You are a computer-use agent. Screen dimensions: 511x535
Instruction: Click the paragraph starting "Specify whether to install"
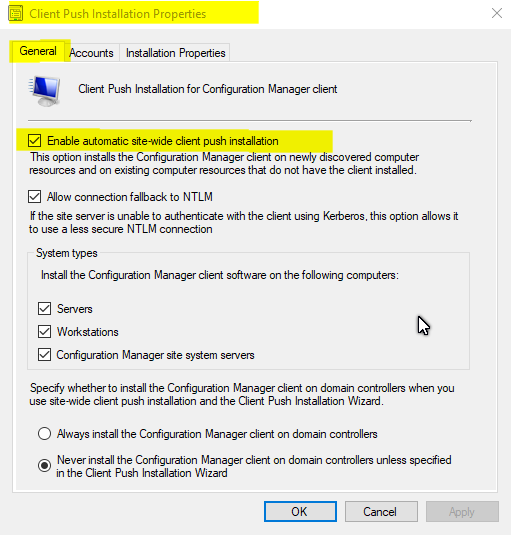(242, 394)
